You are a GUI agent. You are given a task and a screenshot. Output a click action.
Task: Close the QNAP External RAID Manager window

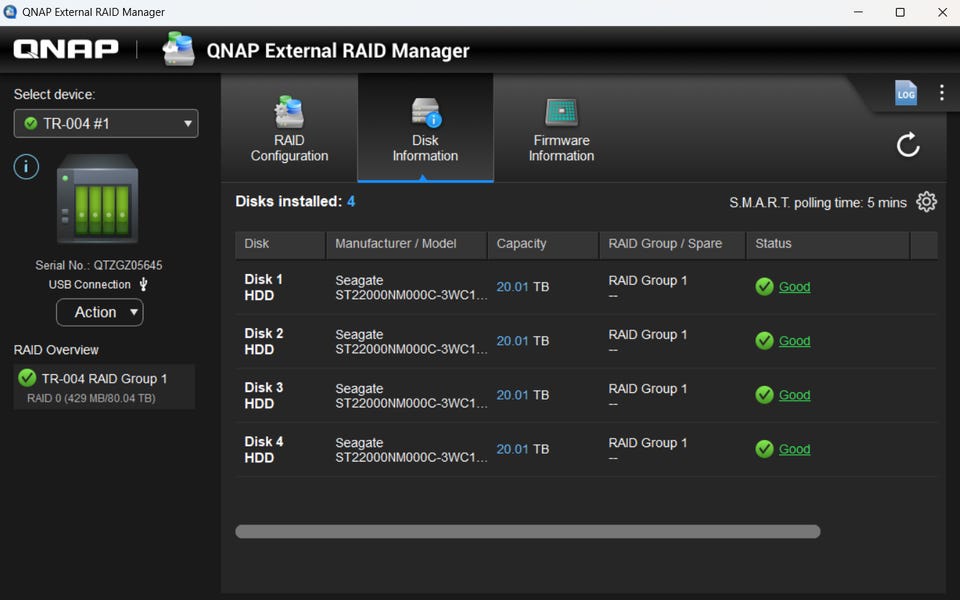coord(942,12)
